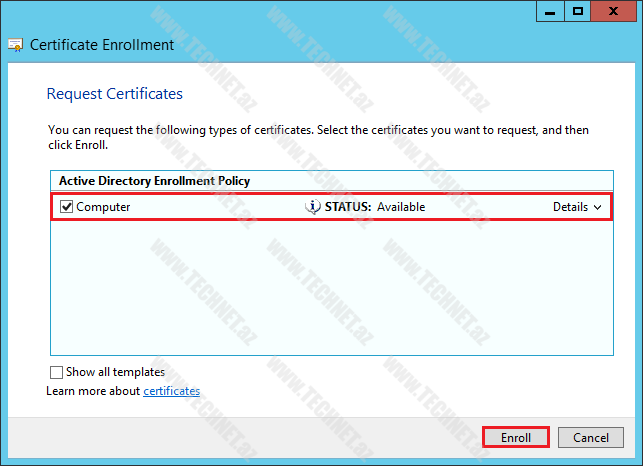The image size is (643, 466).
Task: Click the Certificate Enrollment window title text
Action: coord(102,45)
